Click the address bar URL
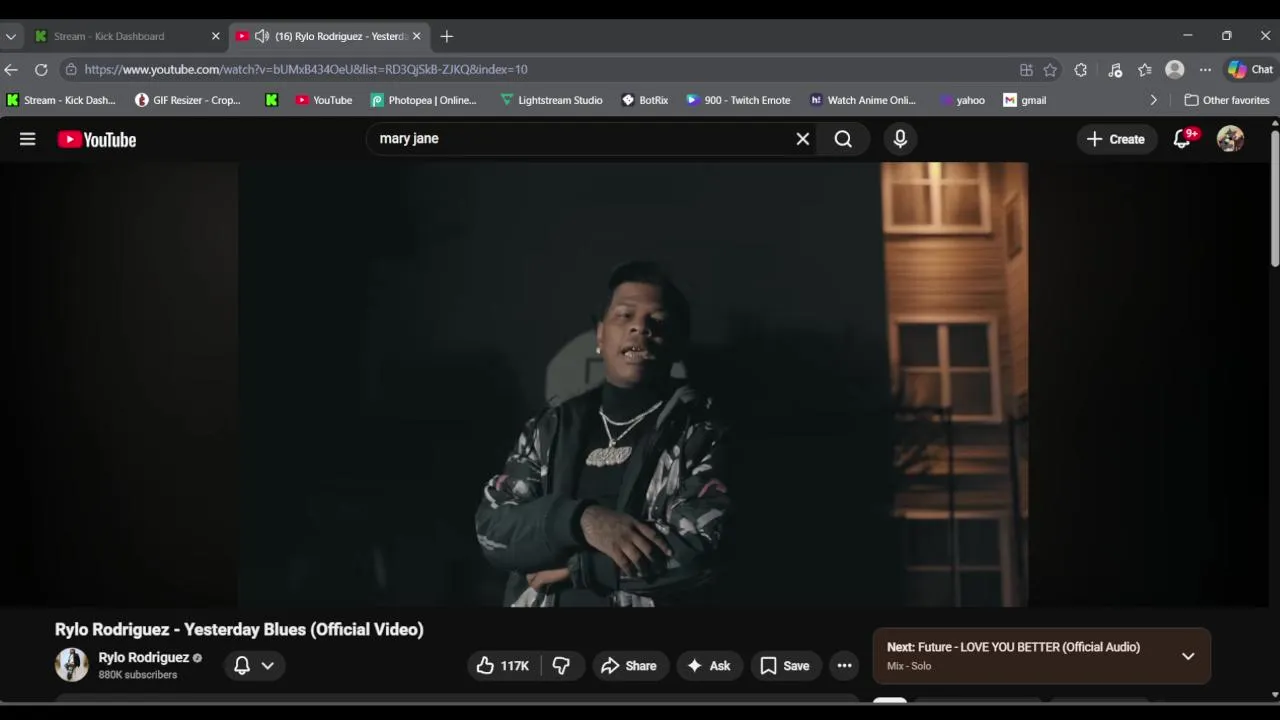 [306, 70]
